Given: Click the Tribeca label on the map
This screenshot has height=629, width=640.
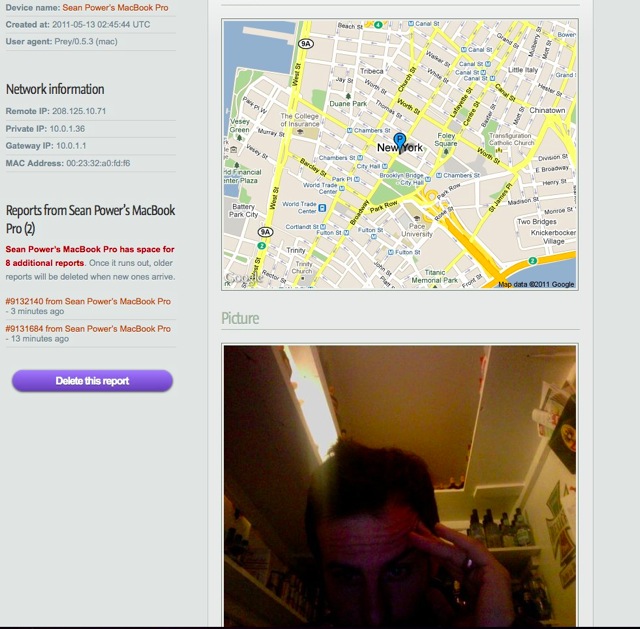Looking at the screenshot, I should [x=371, y=71].
